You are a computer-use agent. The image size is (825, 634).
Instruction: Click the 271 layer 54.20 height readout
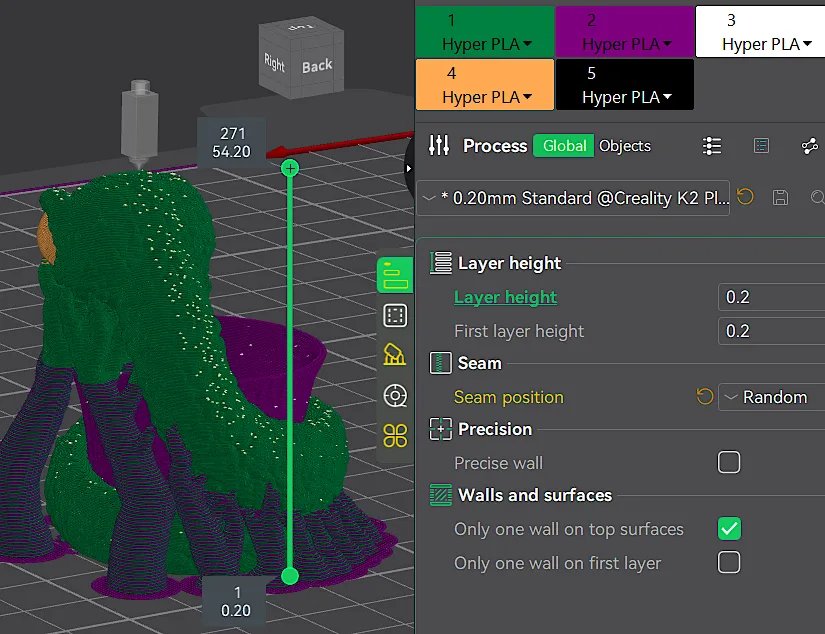tap(232, 143)
